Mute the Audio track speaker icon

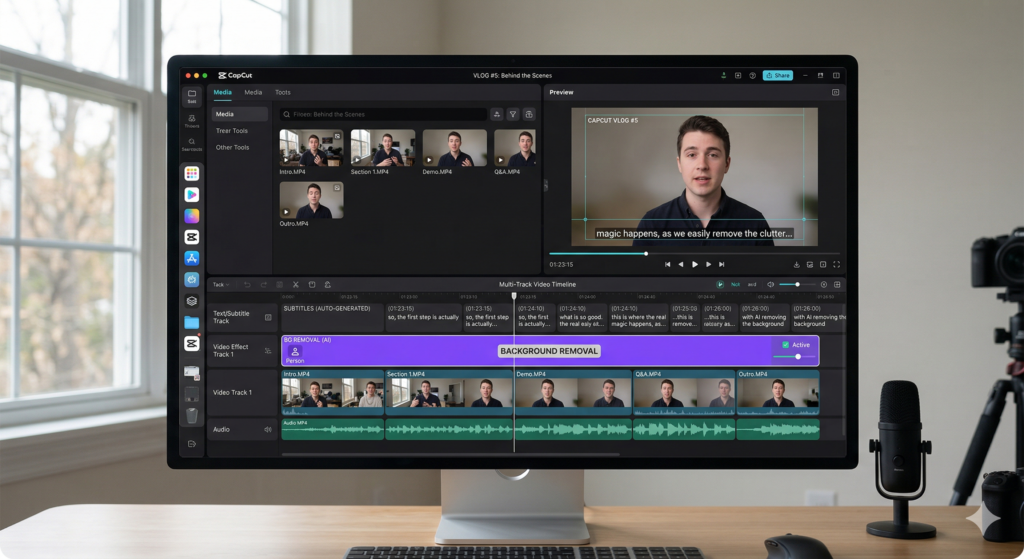click(x=268, y=430)
